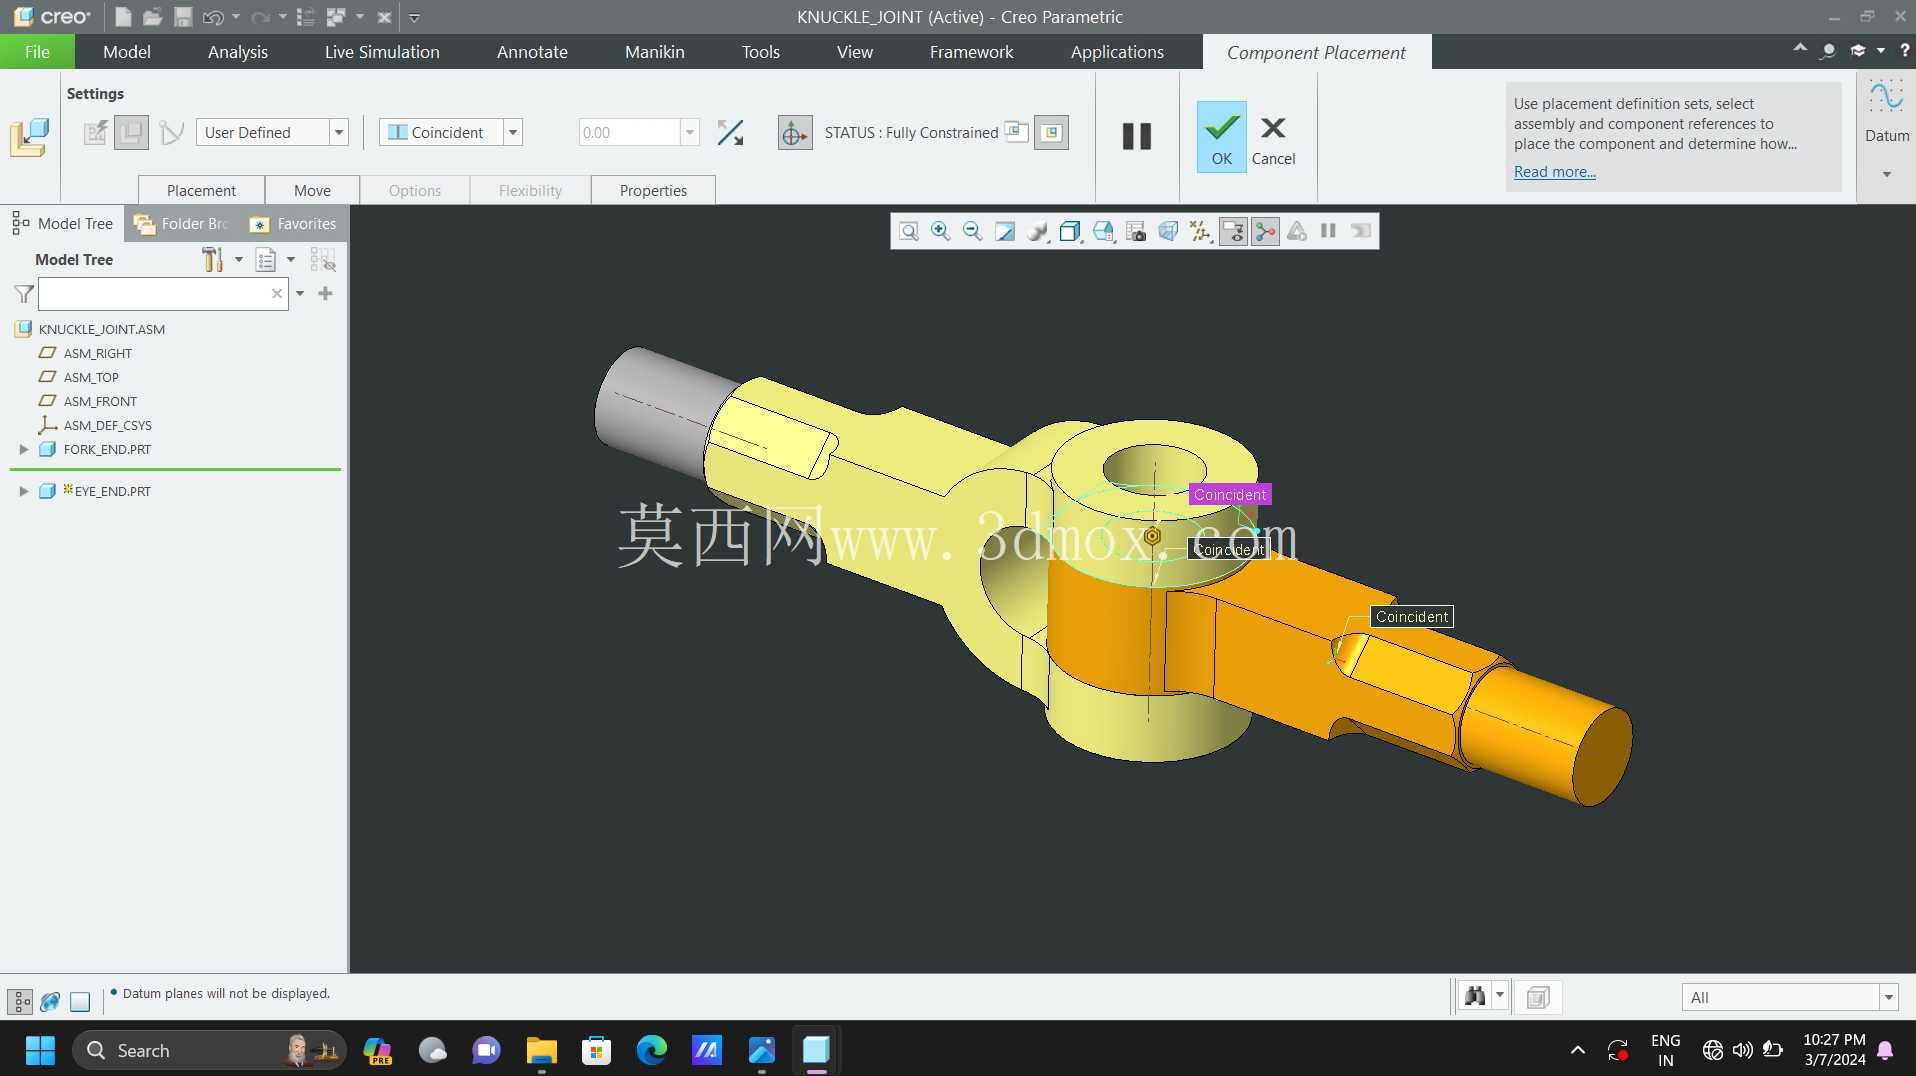1916x1076 pixels.
Task: Open the display style sphere icon
Action: click(1037, 232)
